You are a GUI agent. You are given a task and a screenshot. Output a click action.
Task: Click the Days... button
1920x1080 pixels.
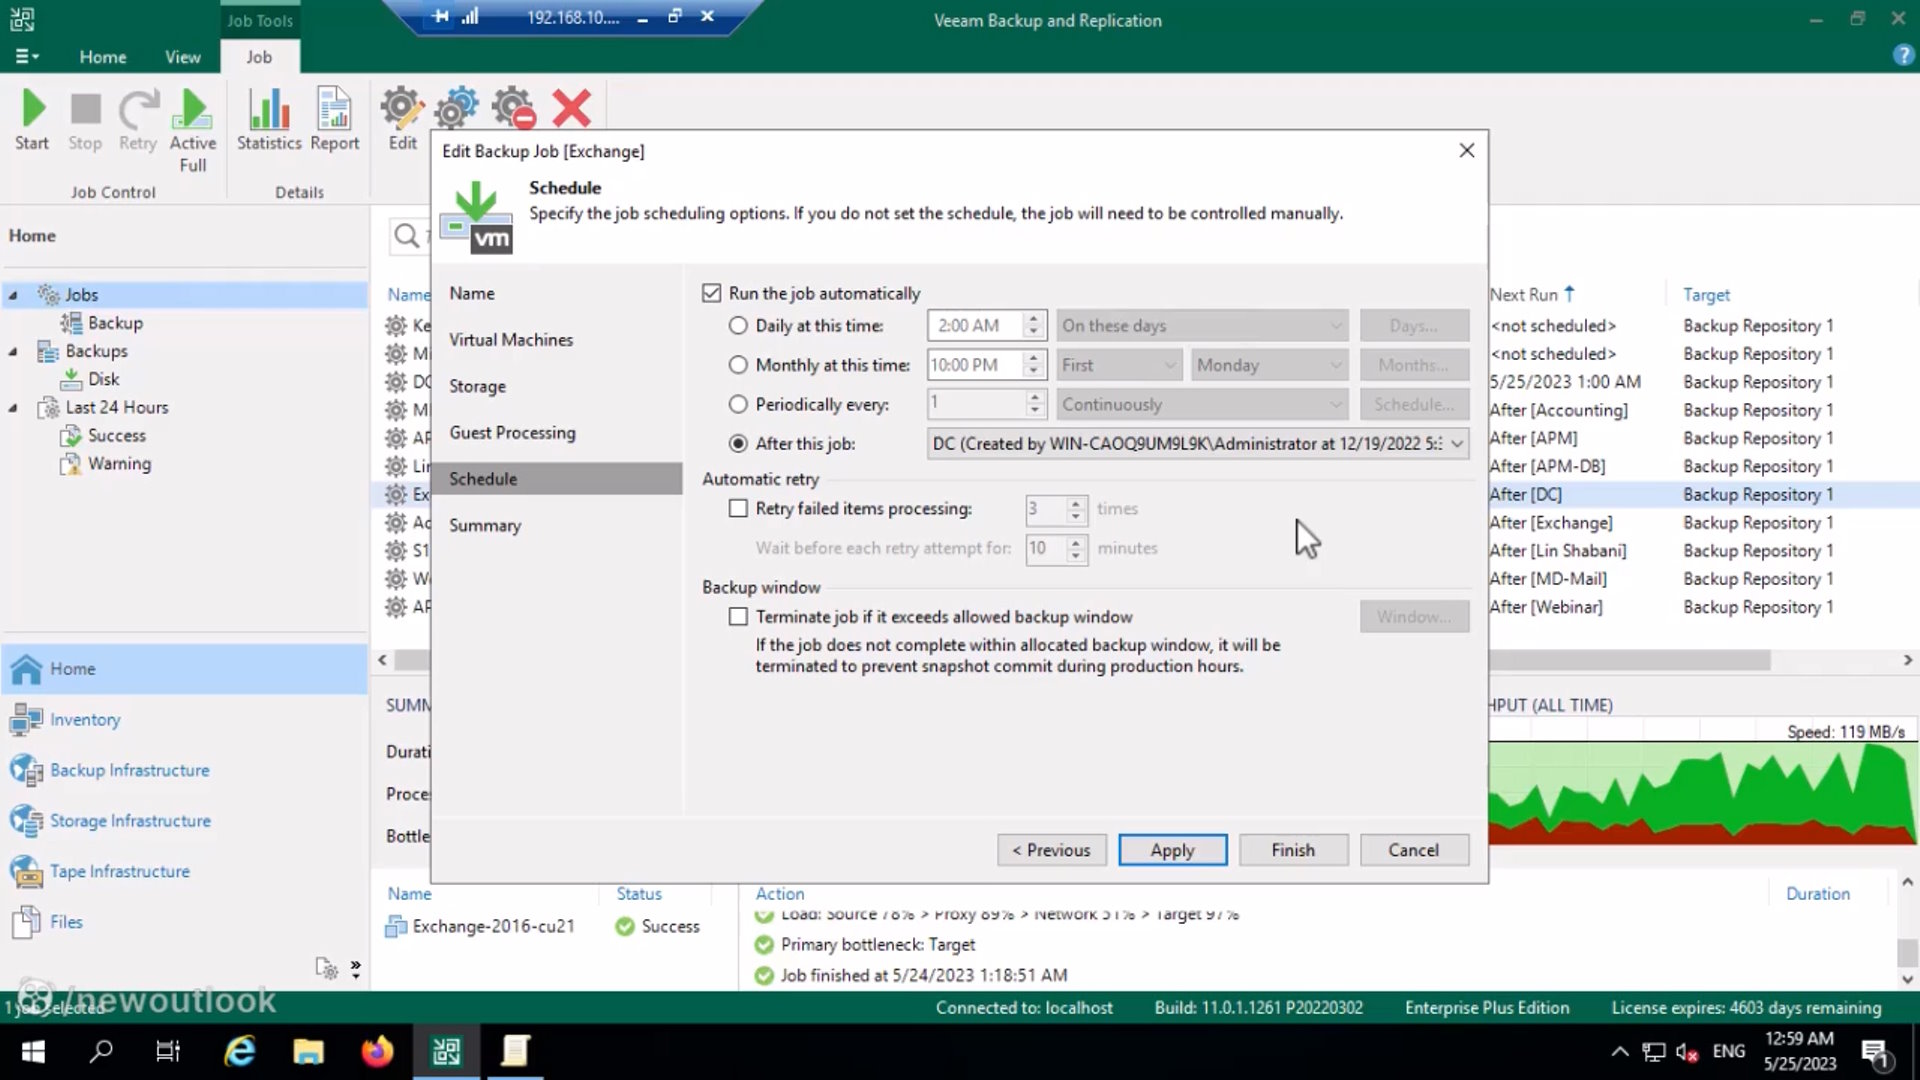(x=1414, y=325)
